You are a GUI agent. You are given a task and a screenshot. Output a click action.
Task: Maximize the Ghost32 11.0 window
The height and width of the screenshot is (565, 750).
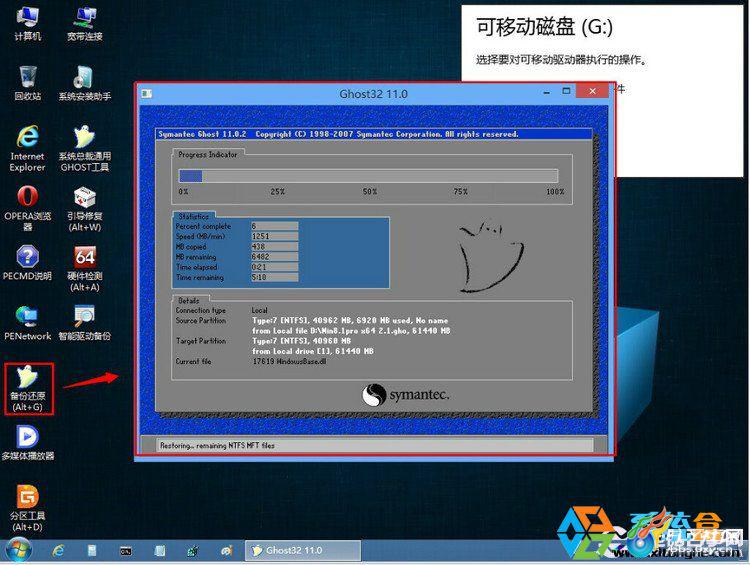[x=566, y=91]
